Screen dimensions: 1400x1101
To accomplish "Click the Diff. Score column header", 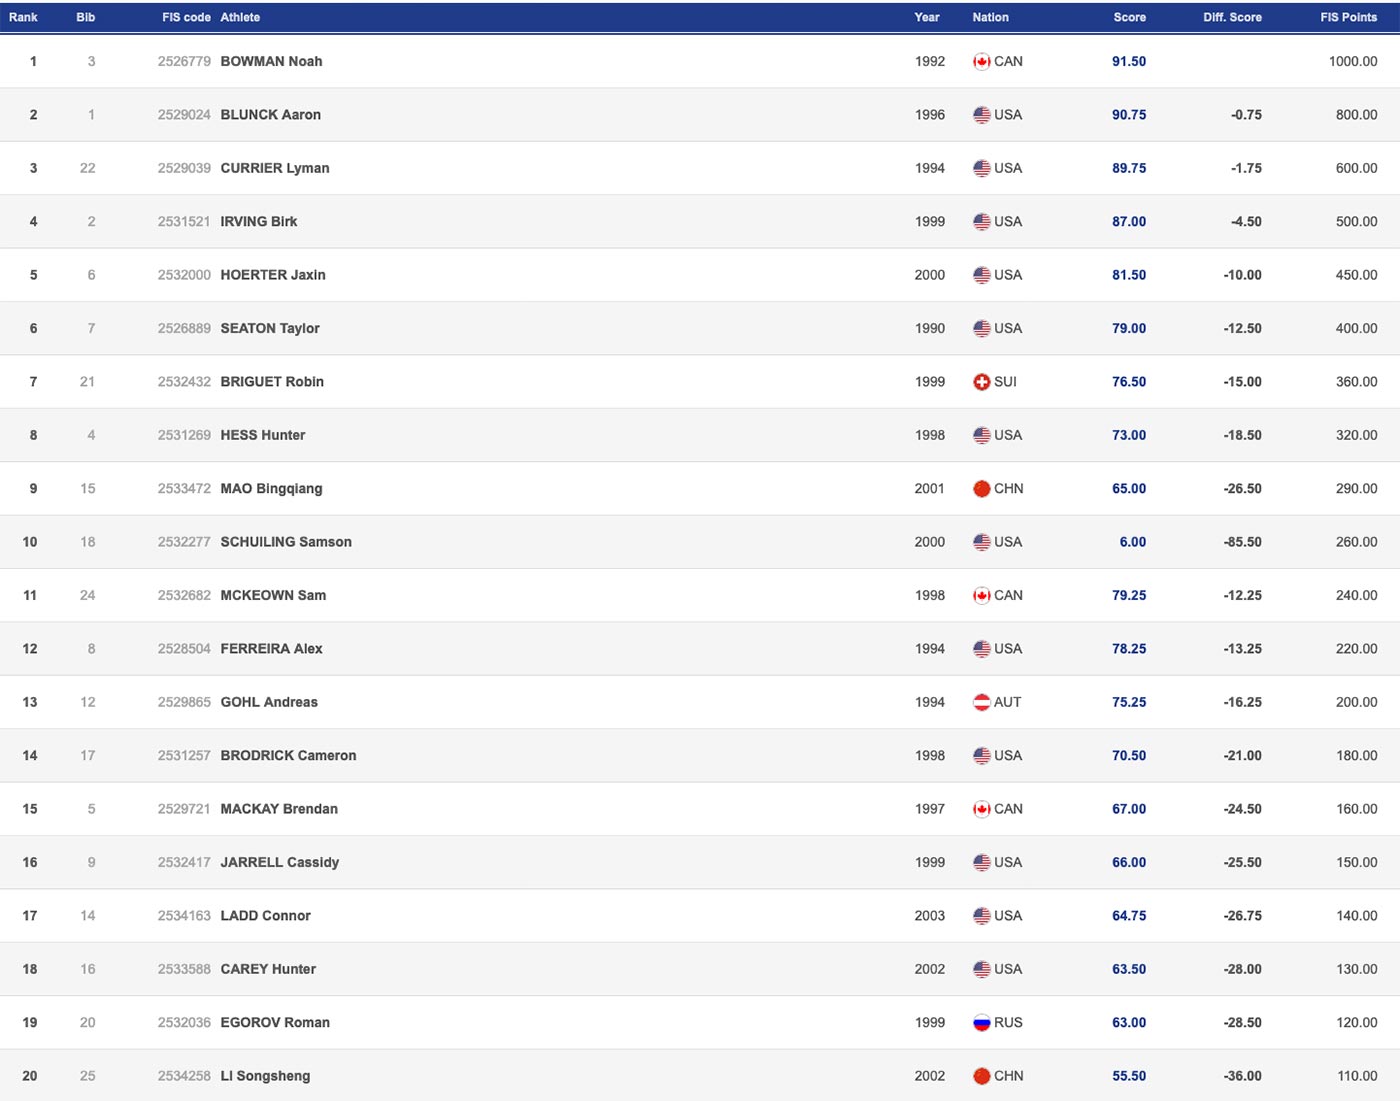I will [1232, 17].
